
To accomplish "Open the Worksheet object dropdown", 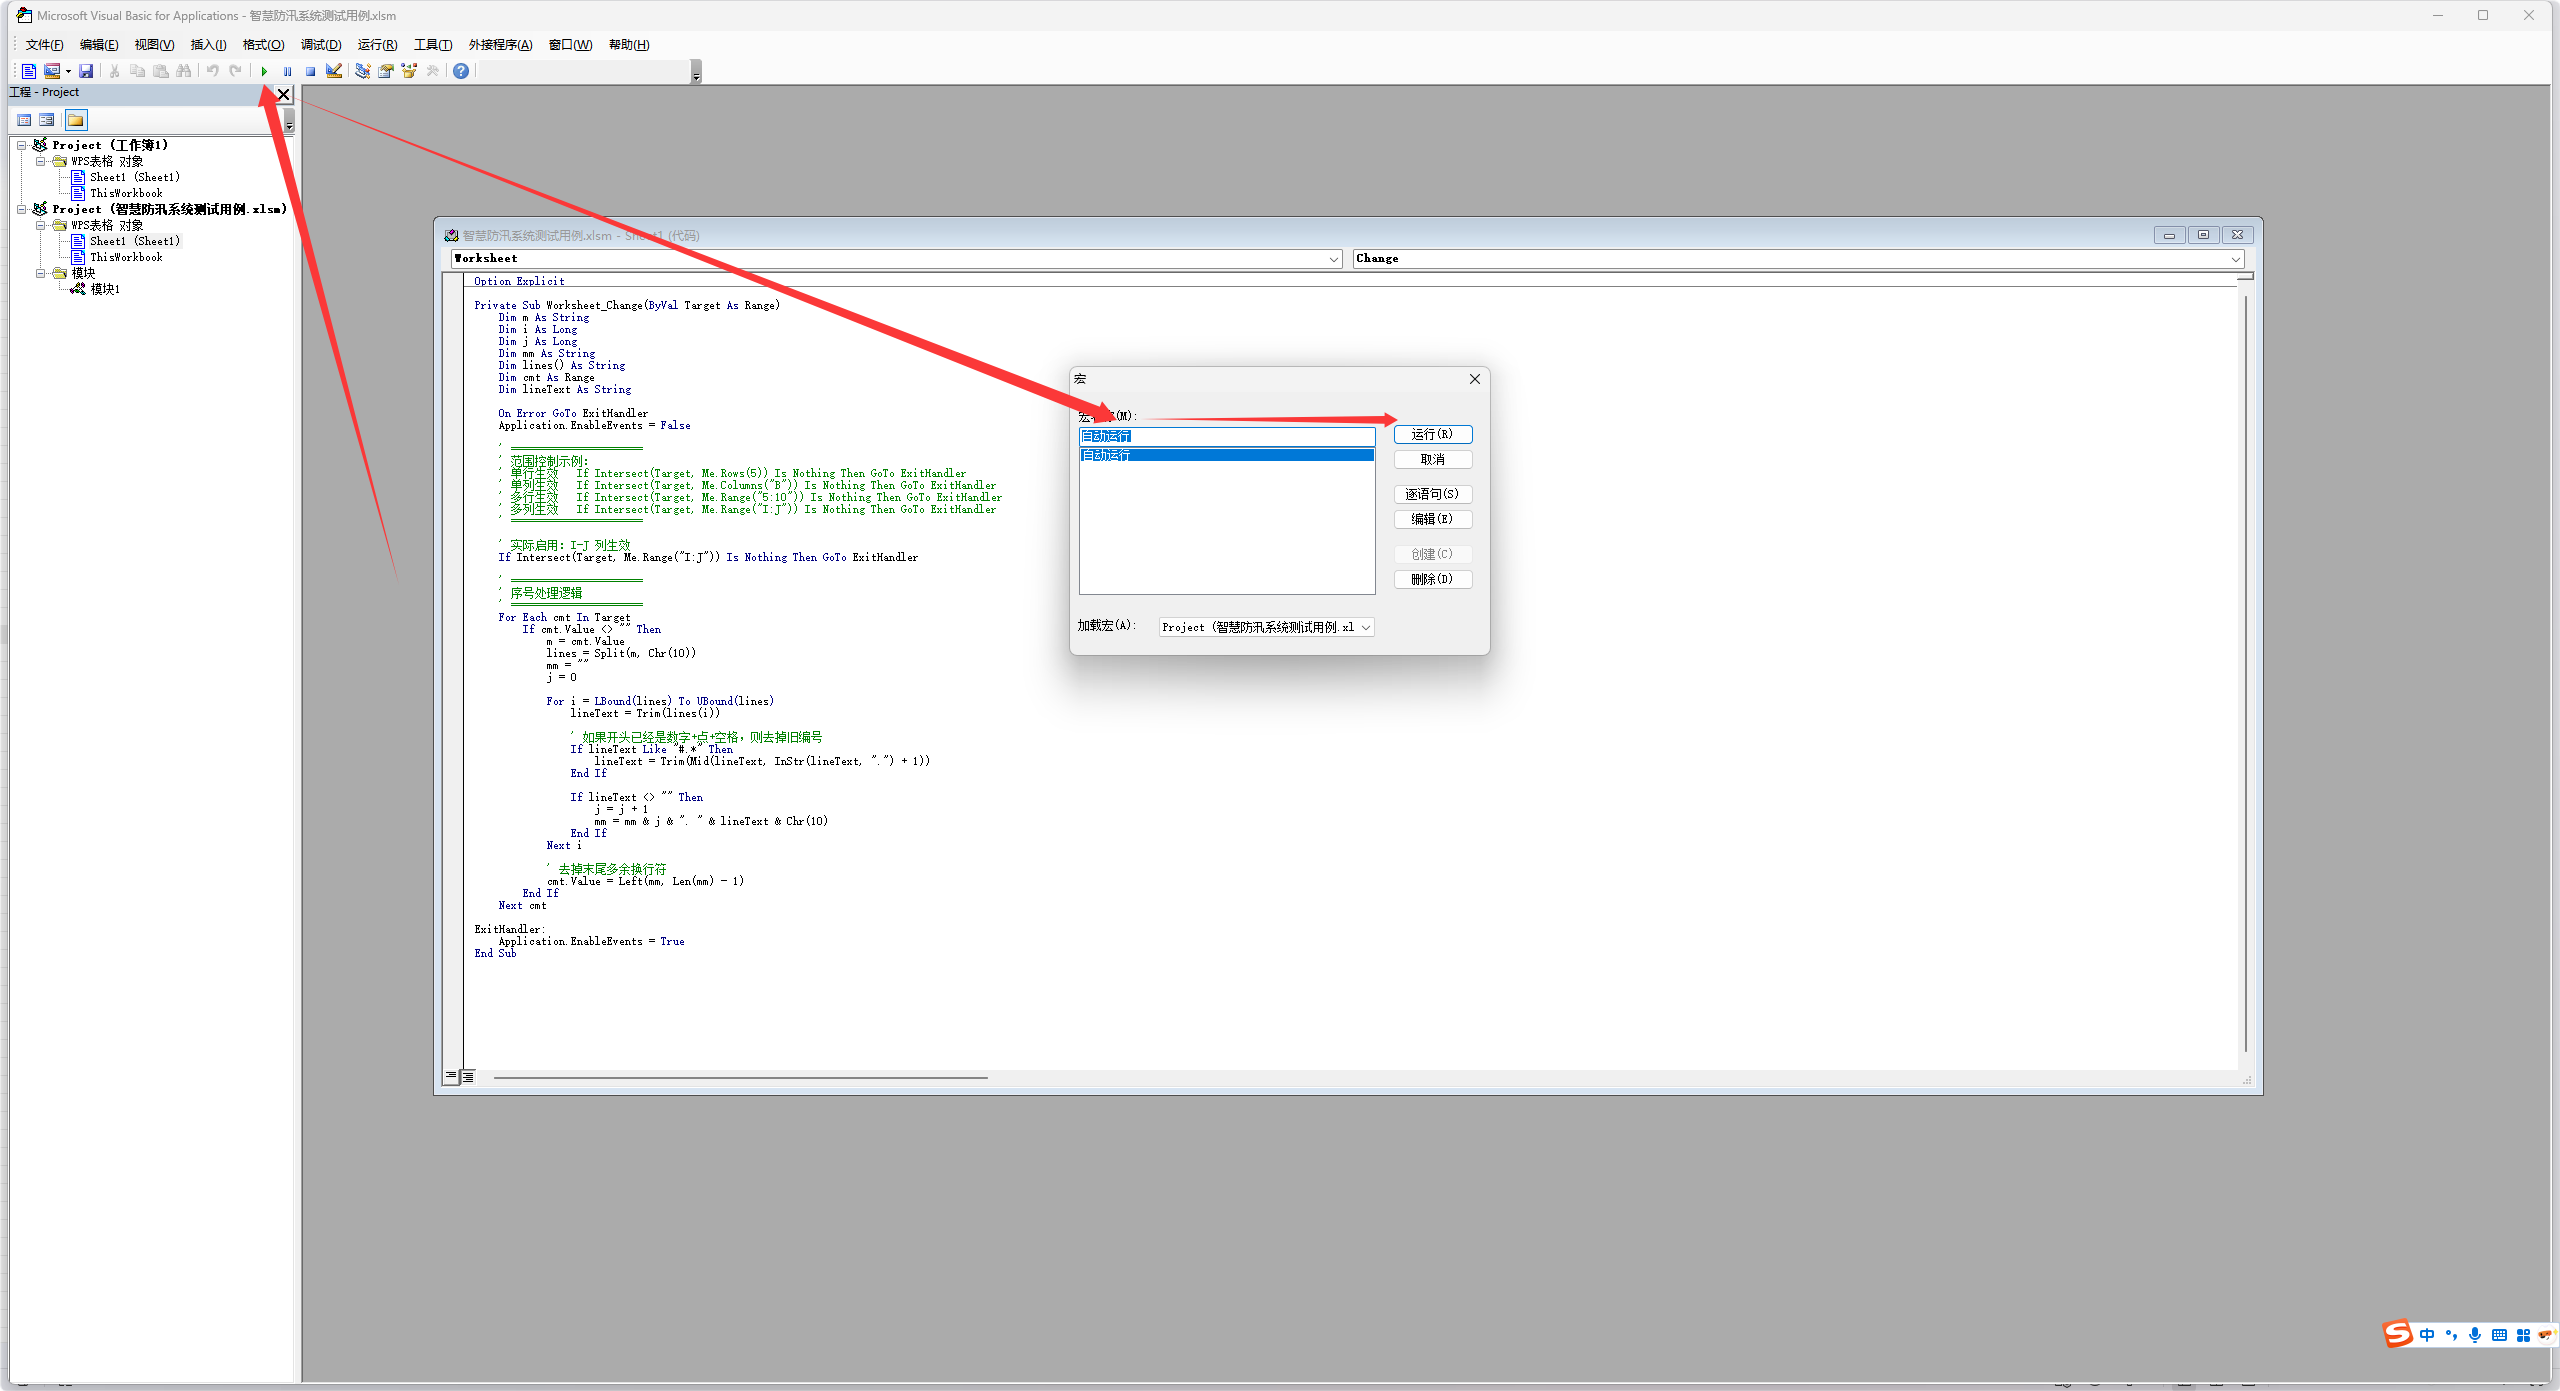I will [x=1333, y=259].
